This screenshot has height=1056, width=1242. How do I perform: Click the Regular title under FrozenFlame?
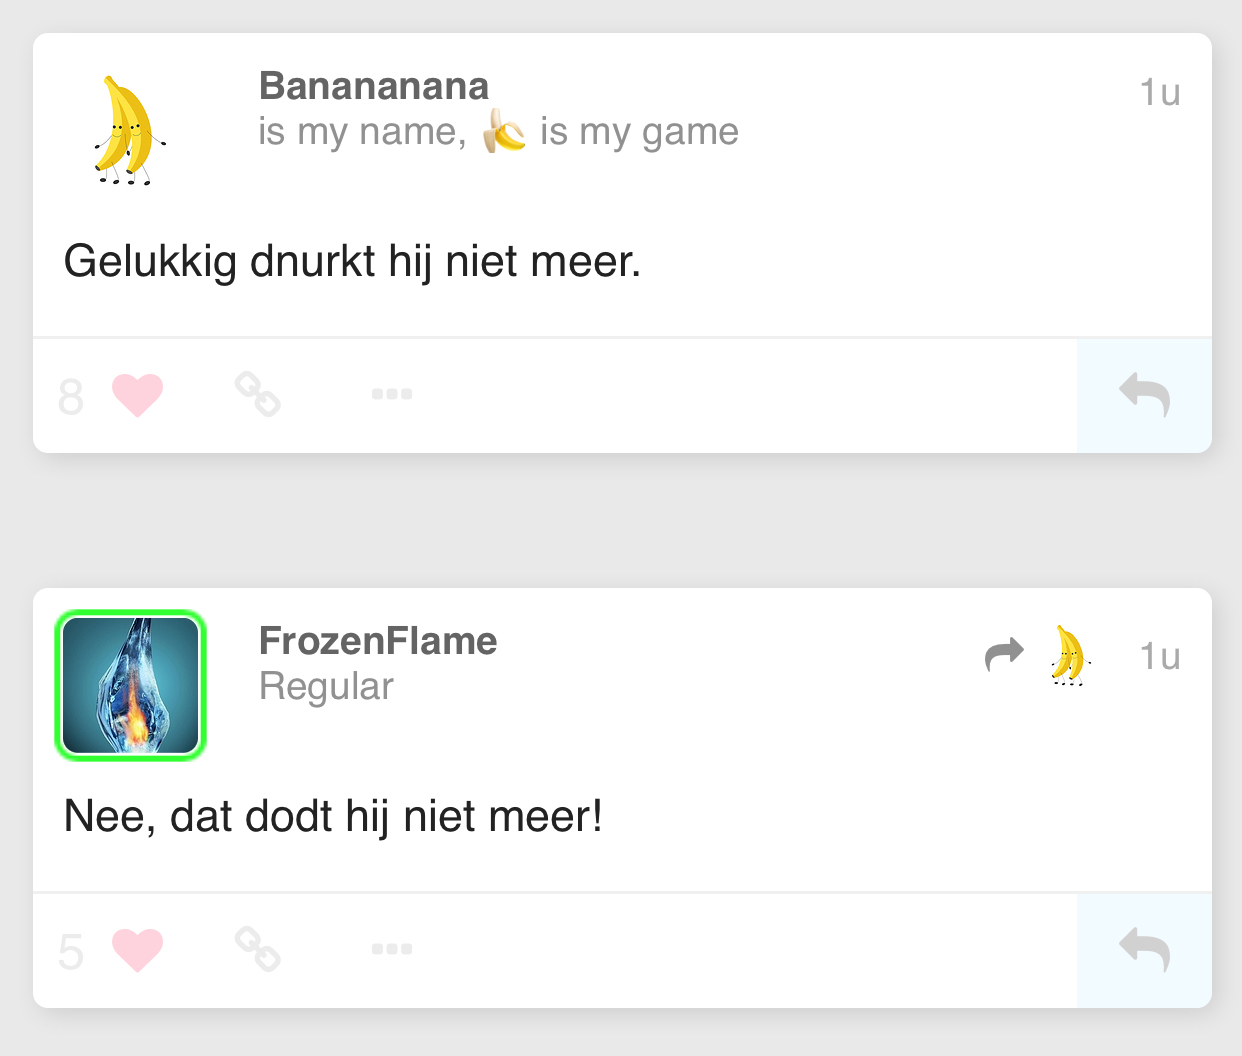(x=326, y=687)
